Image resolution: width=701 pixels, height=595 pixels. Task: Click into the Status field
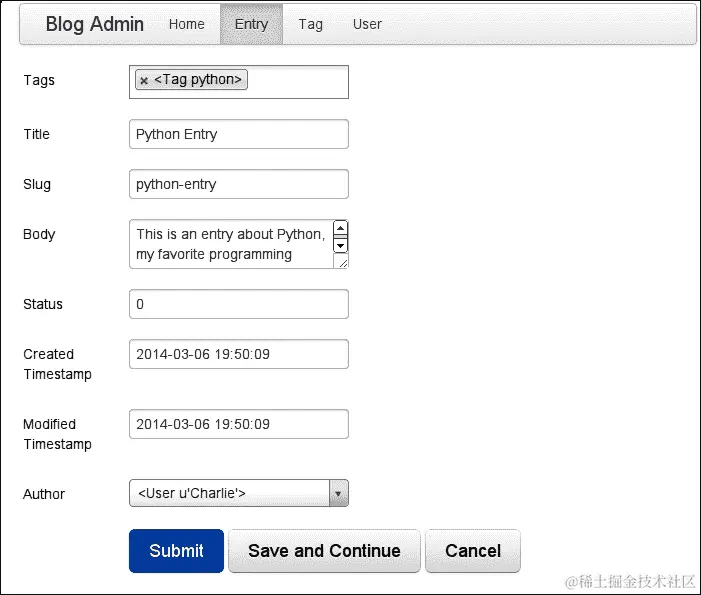click(239, 304)
